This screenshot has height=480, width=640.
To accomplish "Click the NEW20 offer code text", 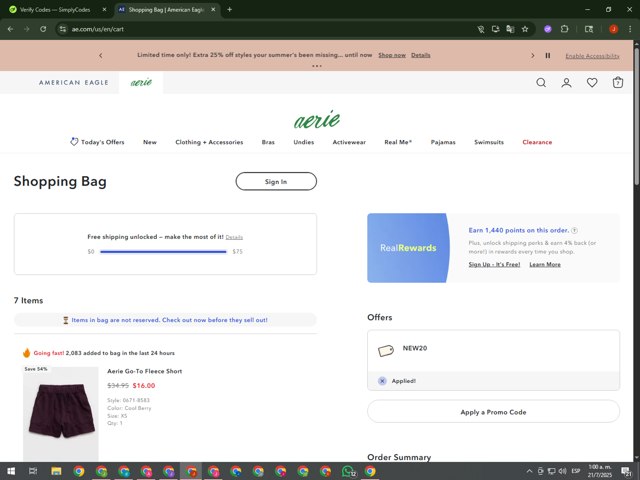I will [415, 348].
